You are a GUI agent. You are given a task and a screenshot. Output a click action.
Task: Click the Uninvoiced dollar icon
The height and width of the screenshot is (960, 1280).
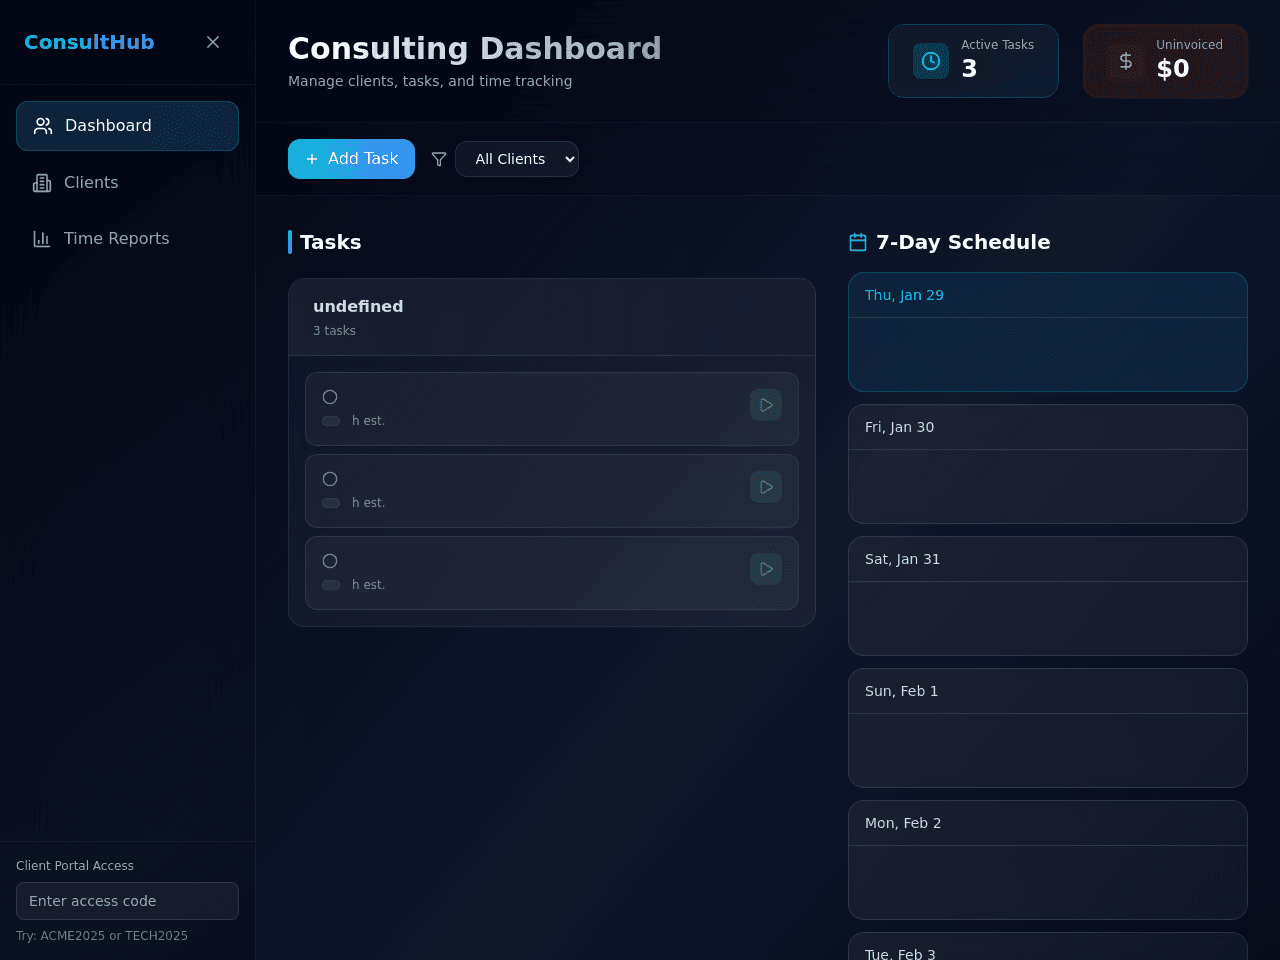[1126, 61]
